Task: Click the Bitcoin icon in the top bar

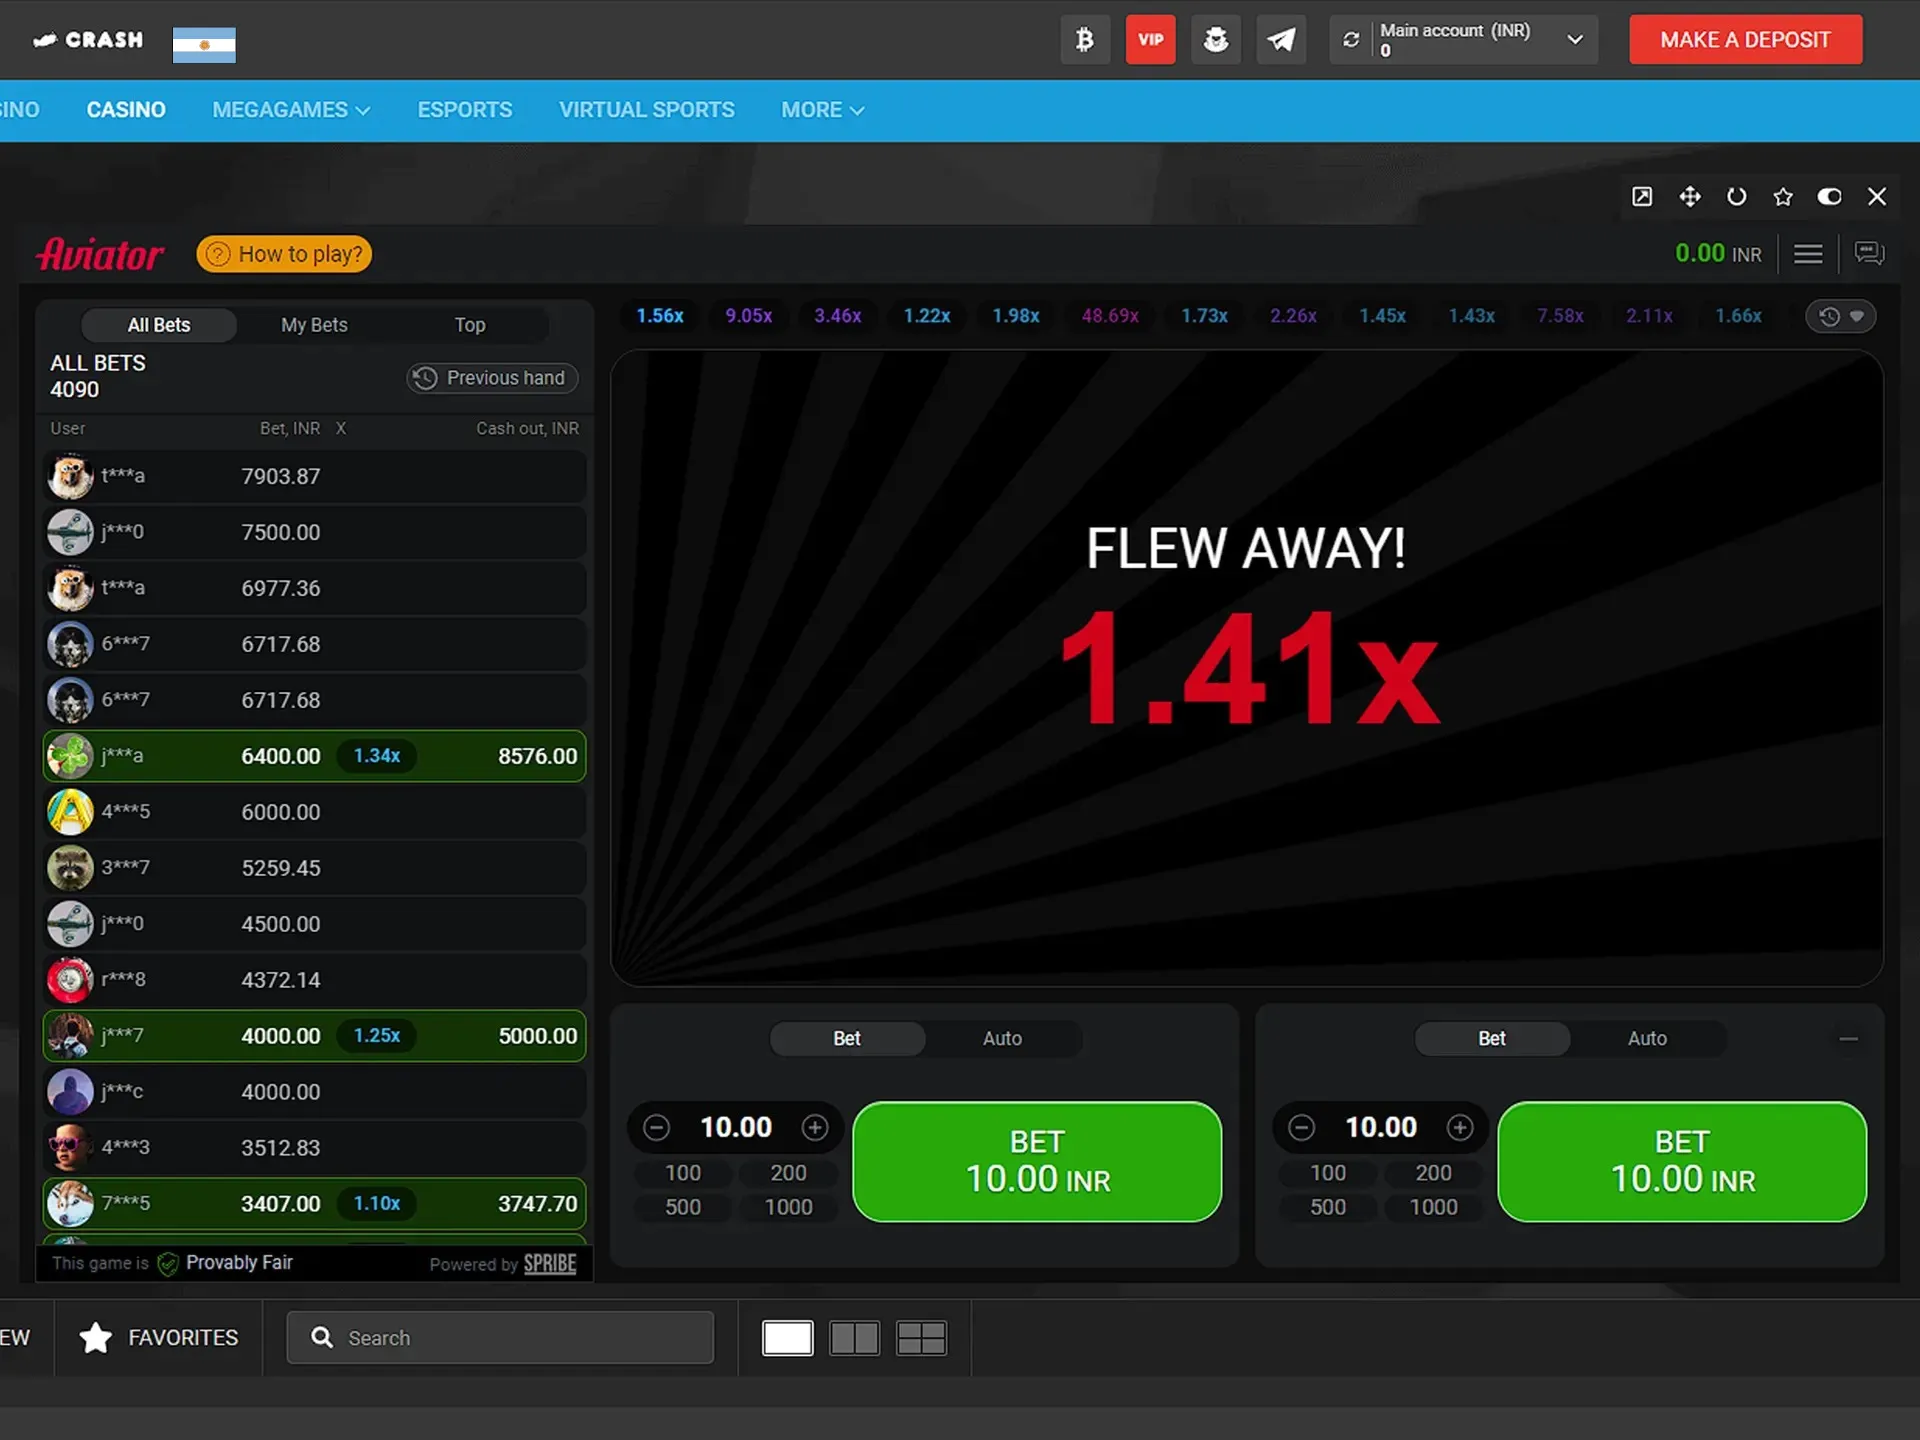Action: point(1085,40)
